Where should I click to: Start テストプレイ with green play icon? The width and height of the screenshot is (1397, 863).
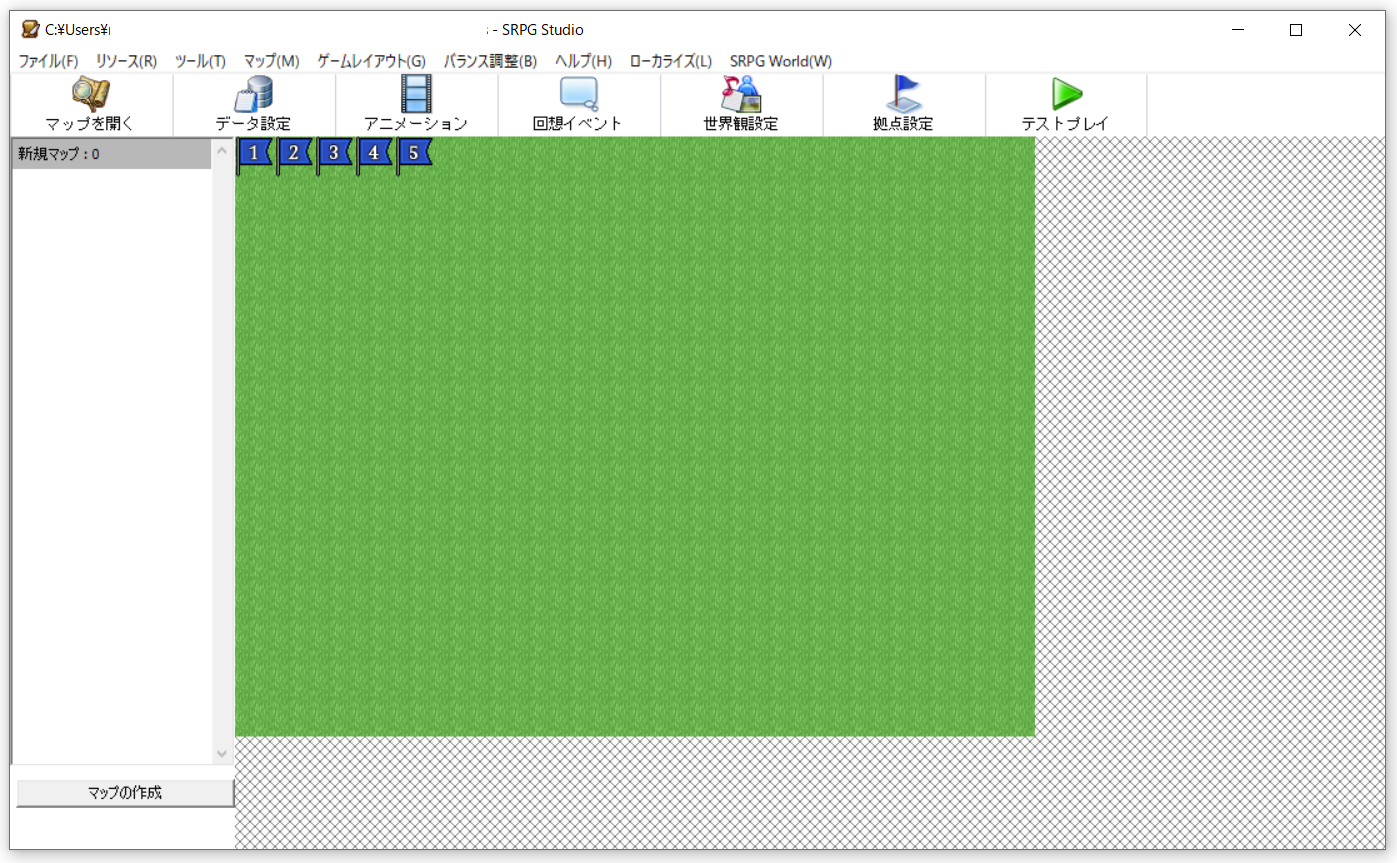[1066, 95]
